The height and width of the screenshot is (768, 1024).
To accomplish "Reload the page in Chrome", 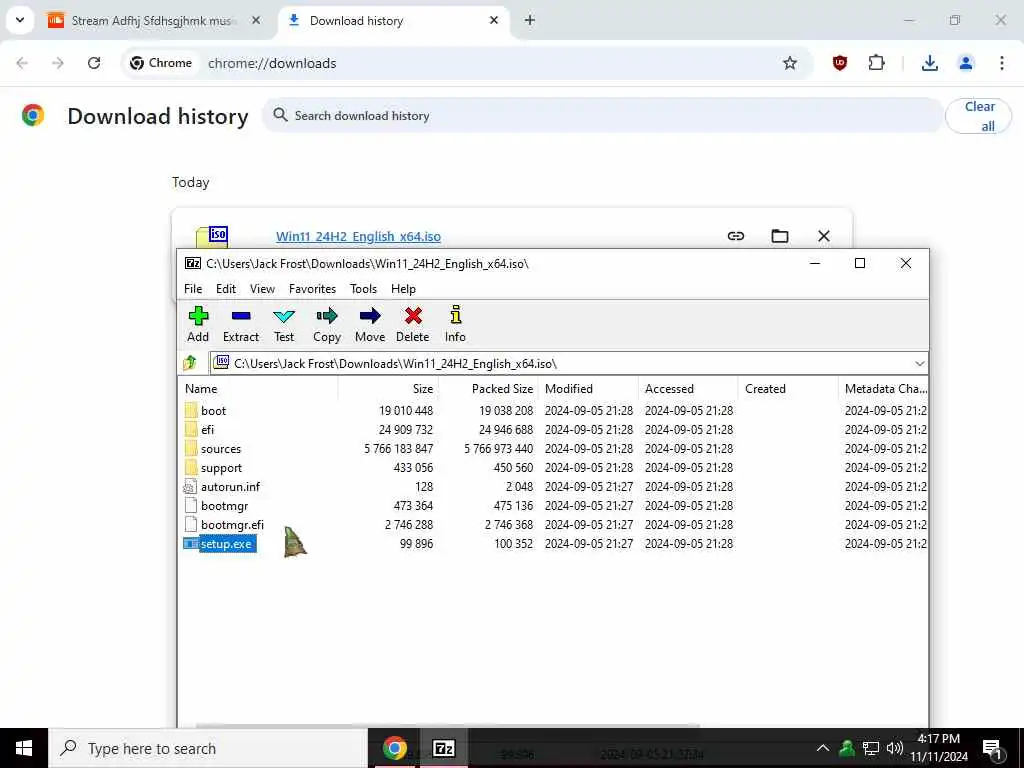I will click(x=94, y=63).
